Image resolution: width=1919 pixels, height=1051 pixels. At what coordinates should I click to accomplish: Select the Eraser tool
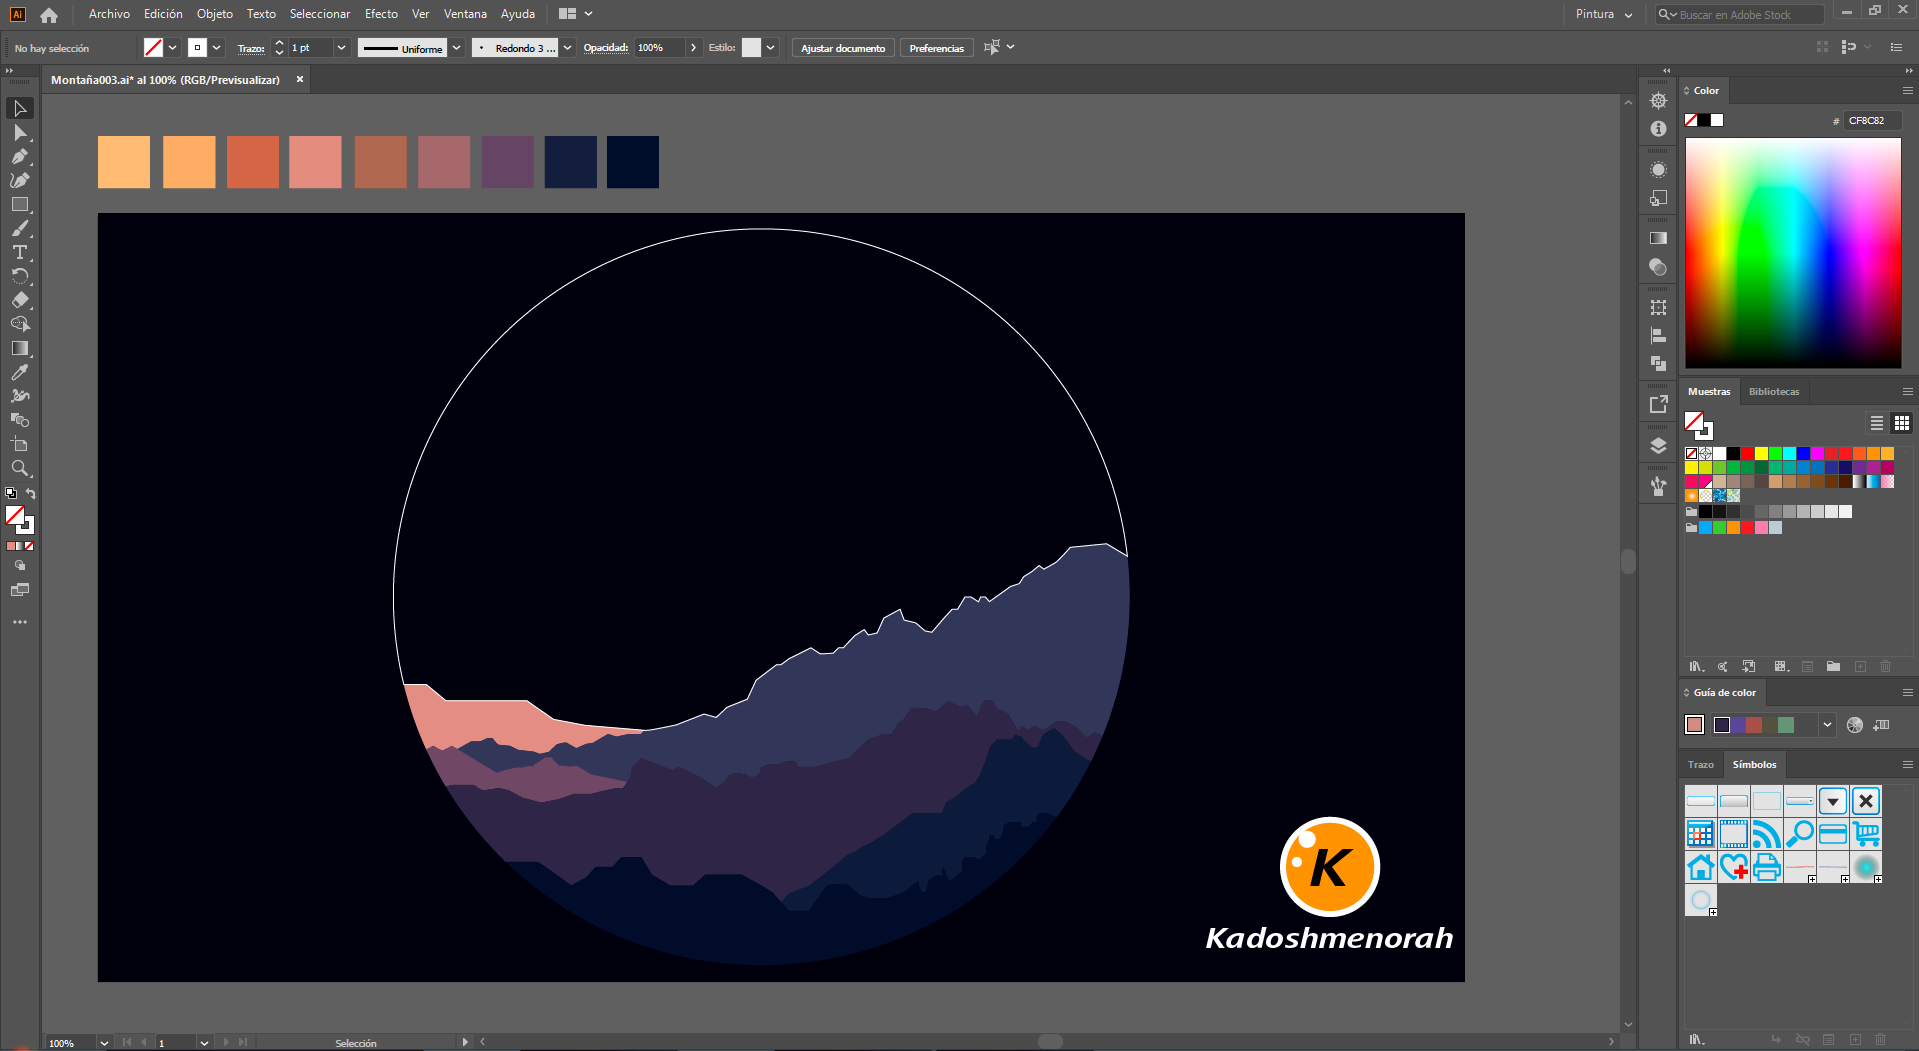pyautogui.click(x=20, y=300)
